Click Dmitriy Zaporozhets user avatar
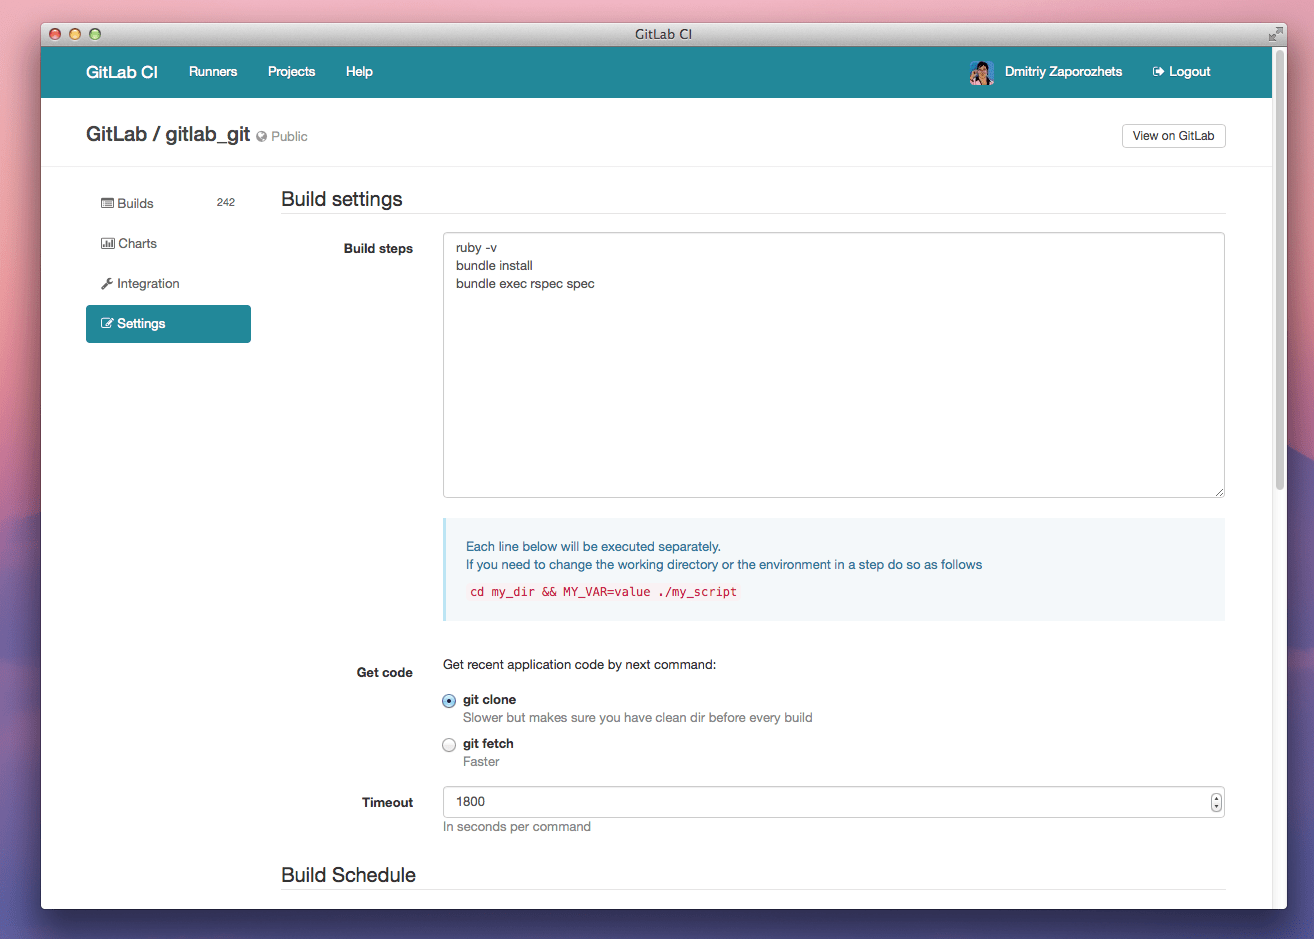Image resolution: width=1314 pixels, height=939 pixels. point(981,72)
